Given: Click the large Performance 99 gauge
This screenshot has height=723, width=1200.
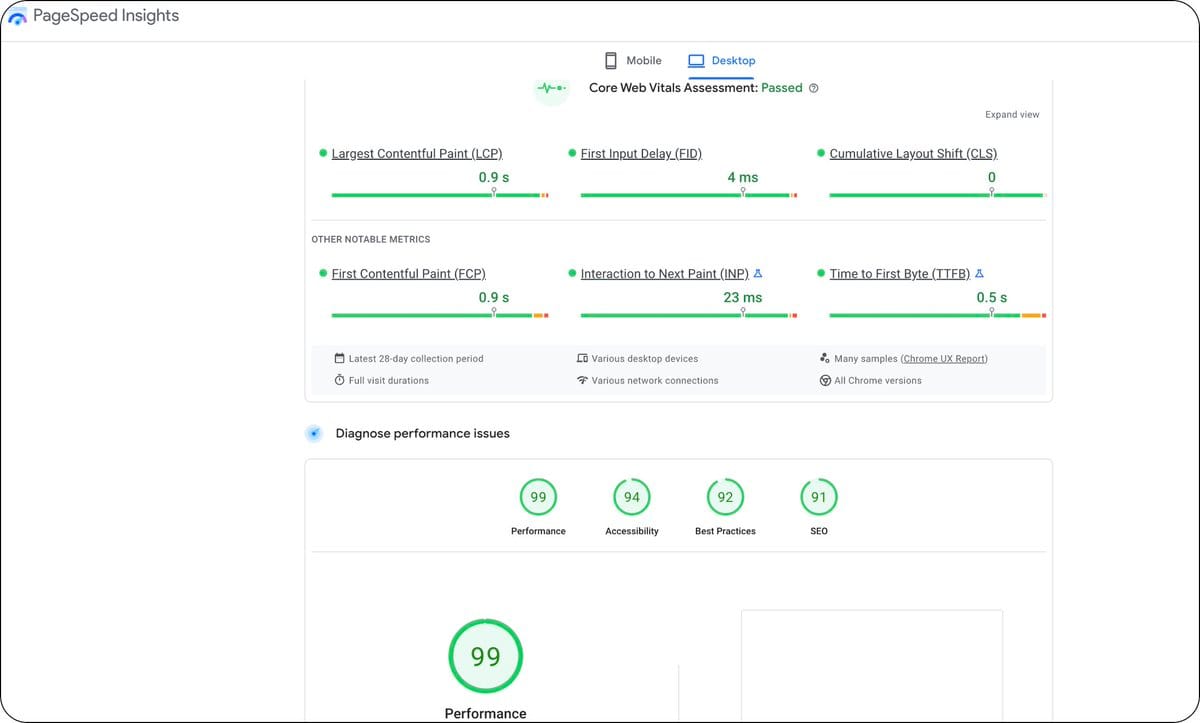Looking at the screenshot, I should 485,656.
